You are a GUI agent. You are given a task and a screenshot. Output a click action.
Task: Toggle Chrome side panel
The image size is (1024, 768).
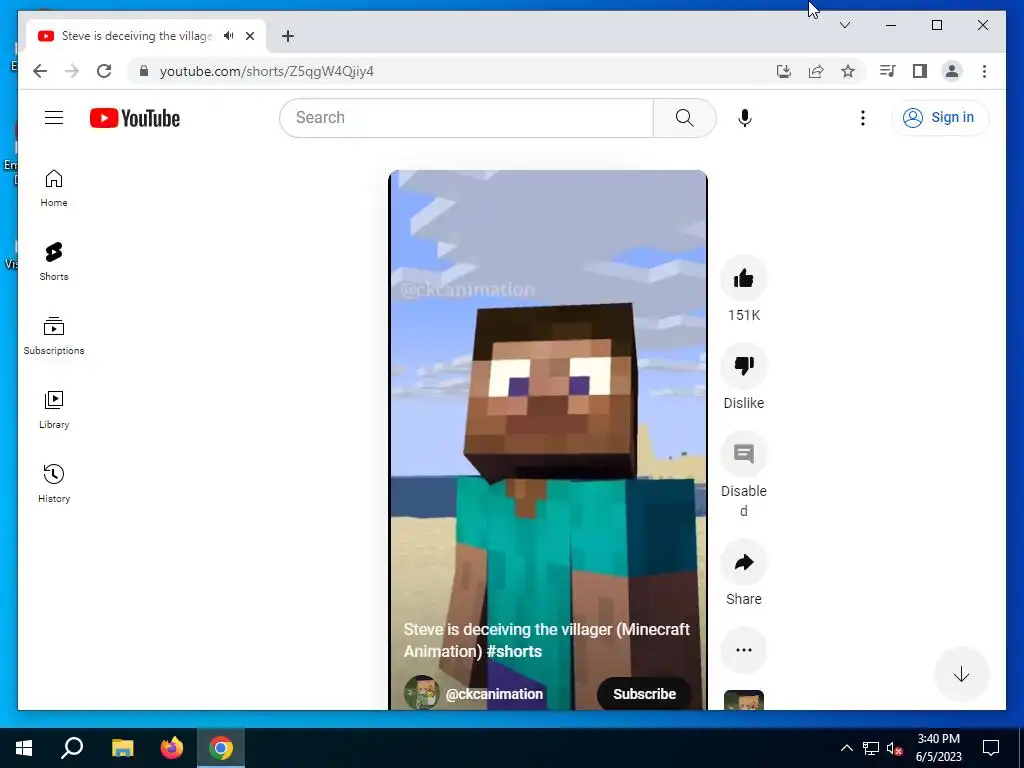[x=920, y=71]
